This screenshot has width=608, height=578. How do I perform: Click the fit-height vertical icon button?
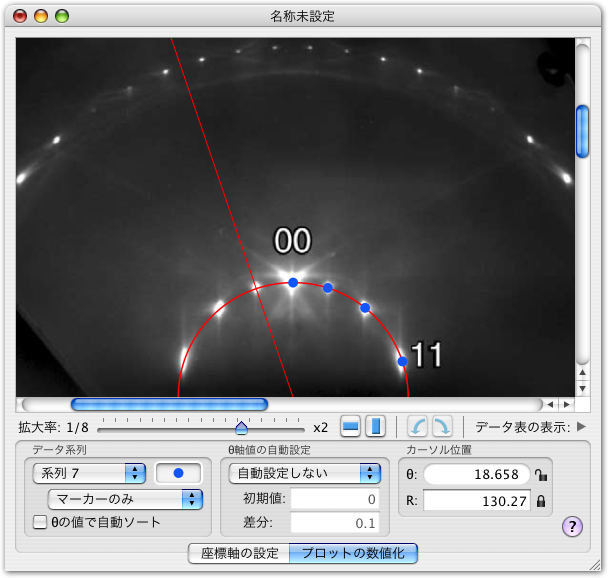(375, 426)
